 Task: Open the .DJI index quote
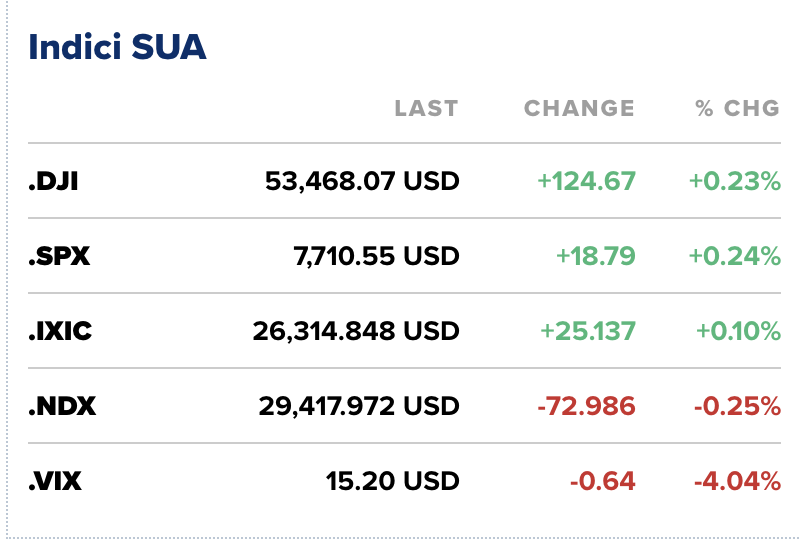[x=54, y=181]
